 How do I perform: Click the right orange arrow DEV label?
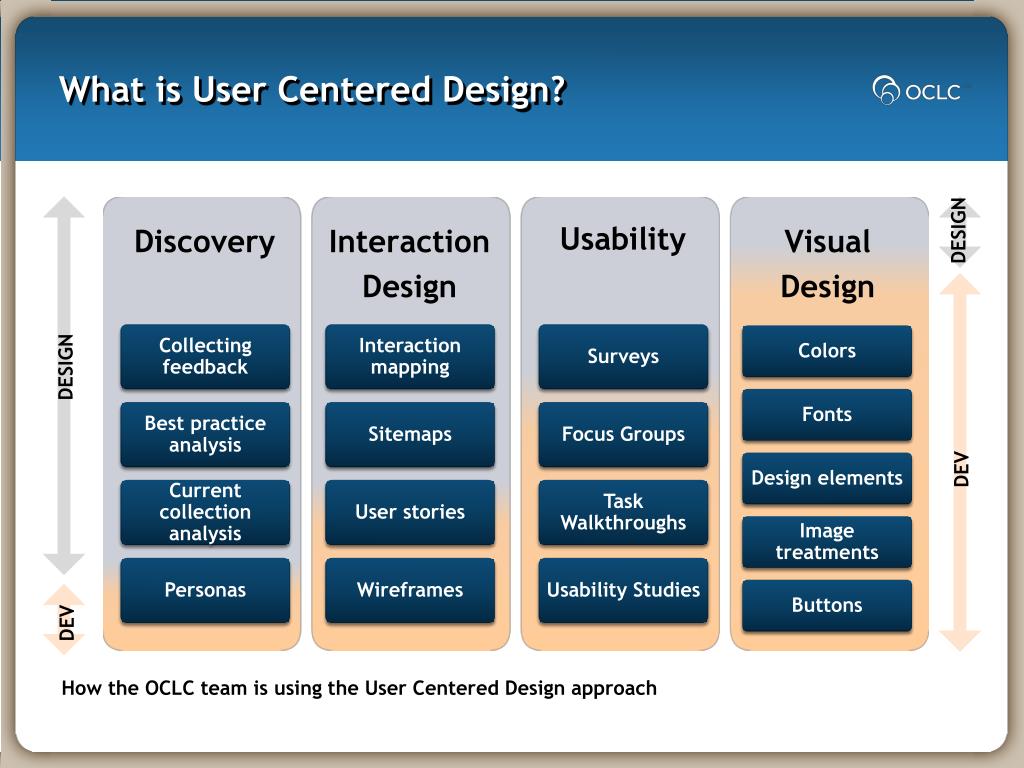tap(961, 470)
